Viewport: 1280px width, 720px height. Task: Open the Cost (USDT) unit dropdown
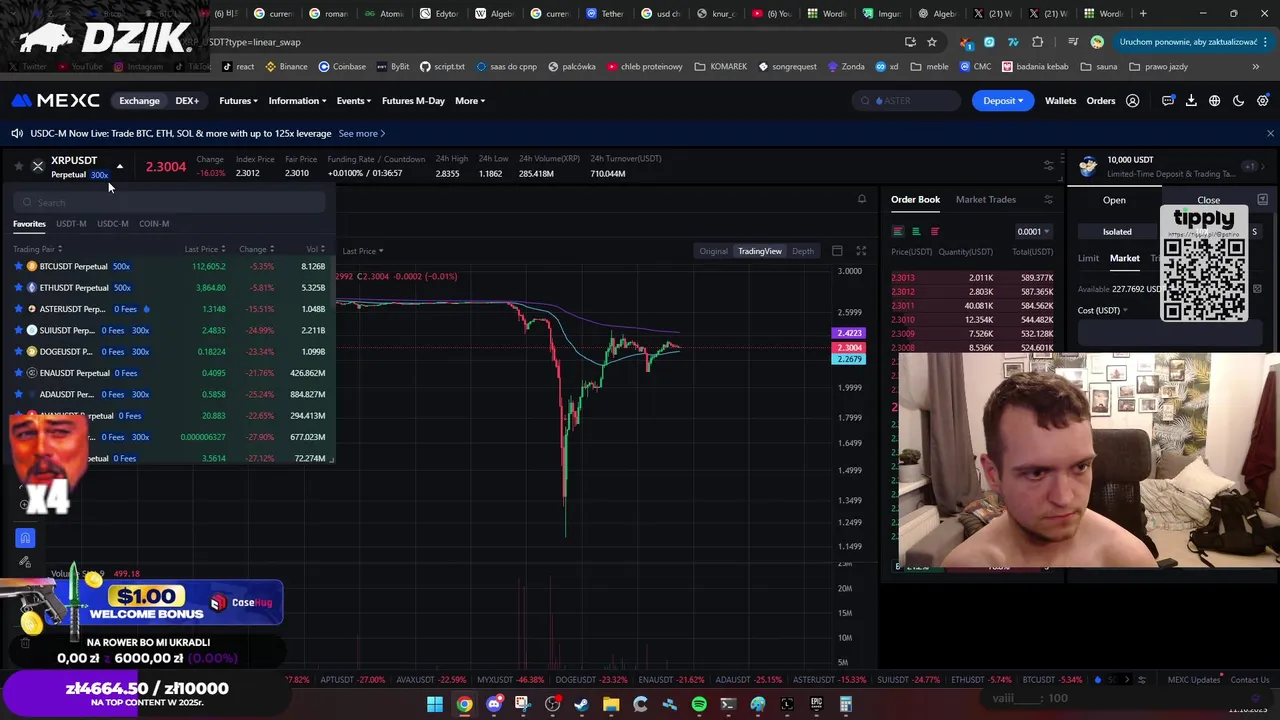point(1102,310)
